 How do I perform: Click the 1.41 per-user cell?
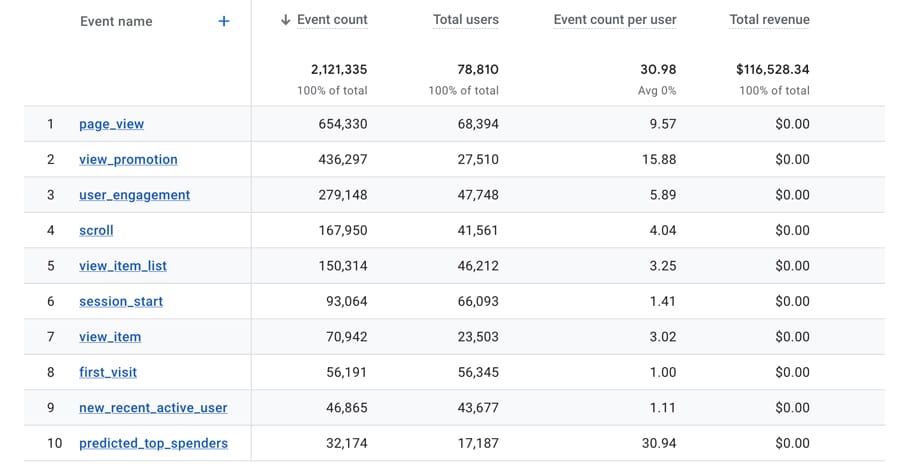pyautogui.click(x=663, y=301)
